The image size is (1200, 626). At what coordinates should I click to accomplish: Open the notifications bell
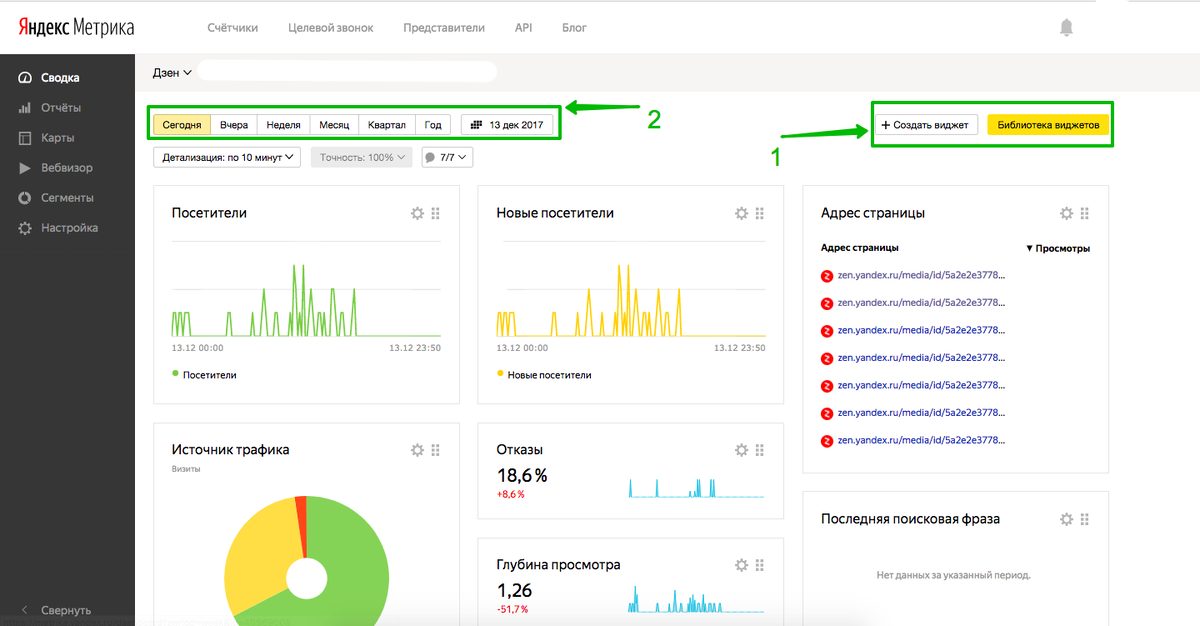click(x=1066, y=28)
